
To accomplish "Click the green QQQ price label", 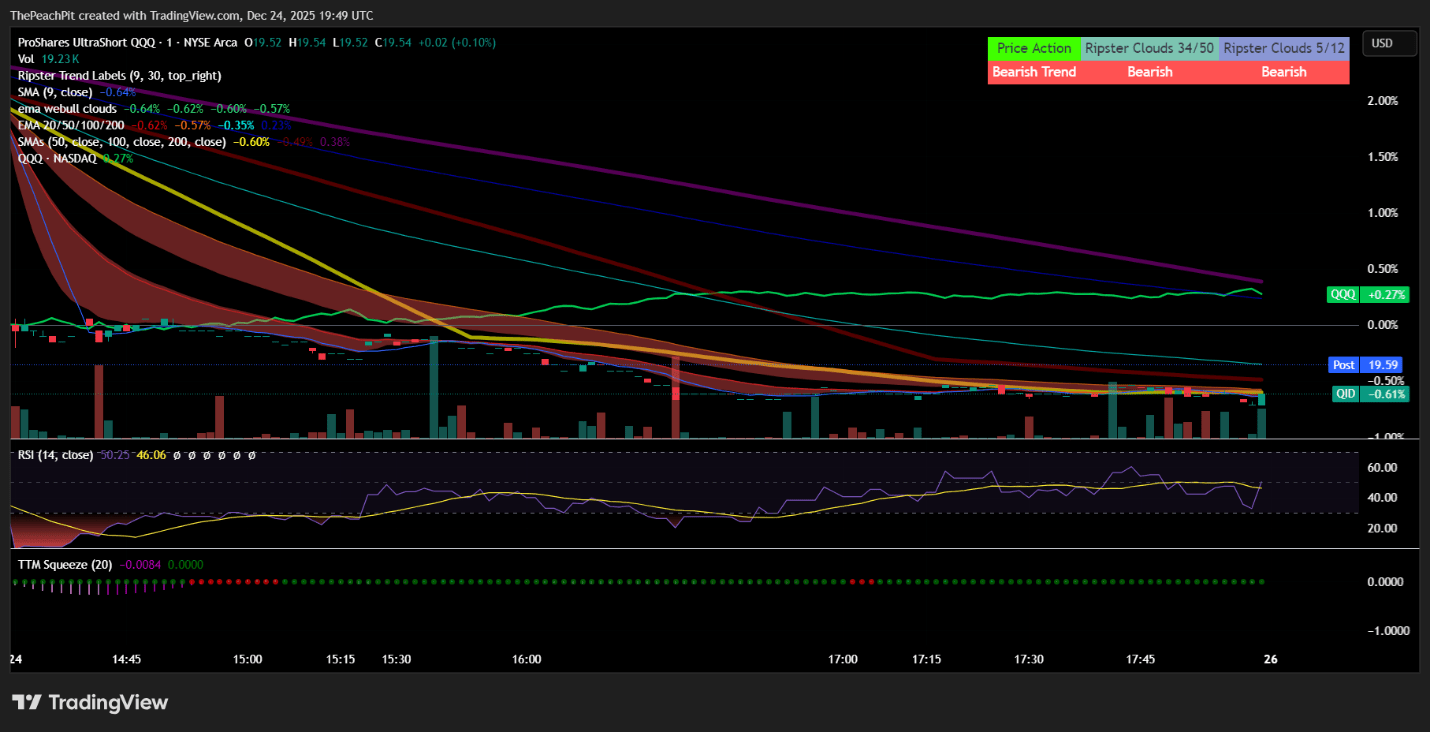I will [x=1367, y=295].
